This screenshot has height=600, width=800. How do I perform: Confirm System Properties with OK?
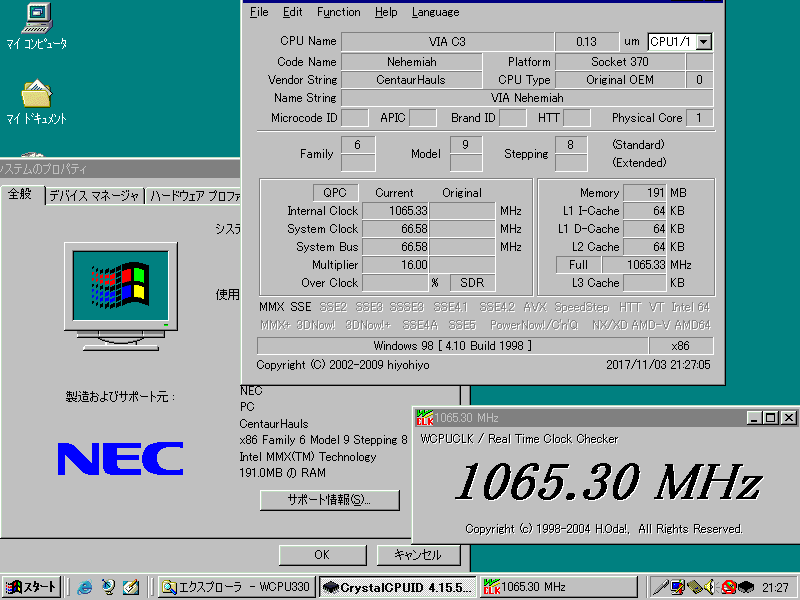click(x=322, y=555)
